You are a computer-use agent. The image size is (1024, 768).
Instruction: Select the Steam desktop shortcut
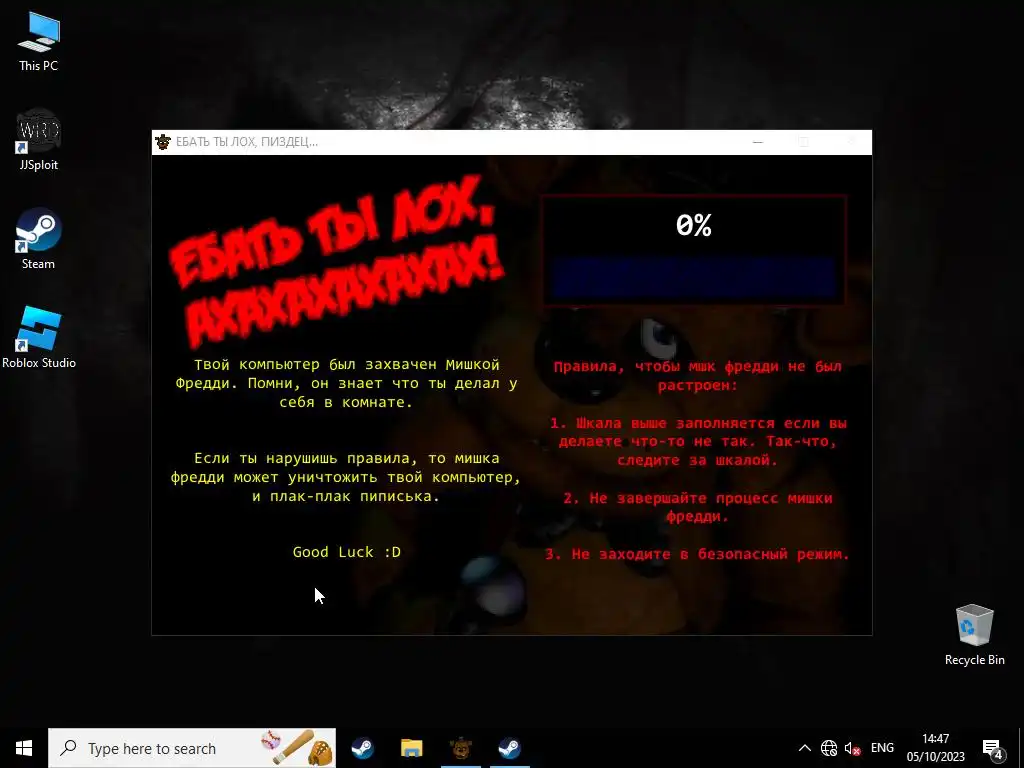tap(39, 238)
